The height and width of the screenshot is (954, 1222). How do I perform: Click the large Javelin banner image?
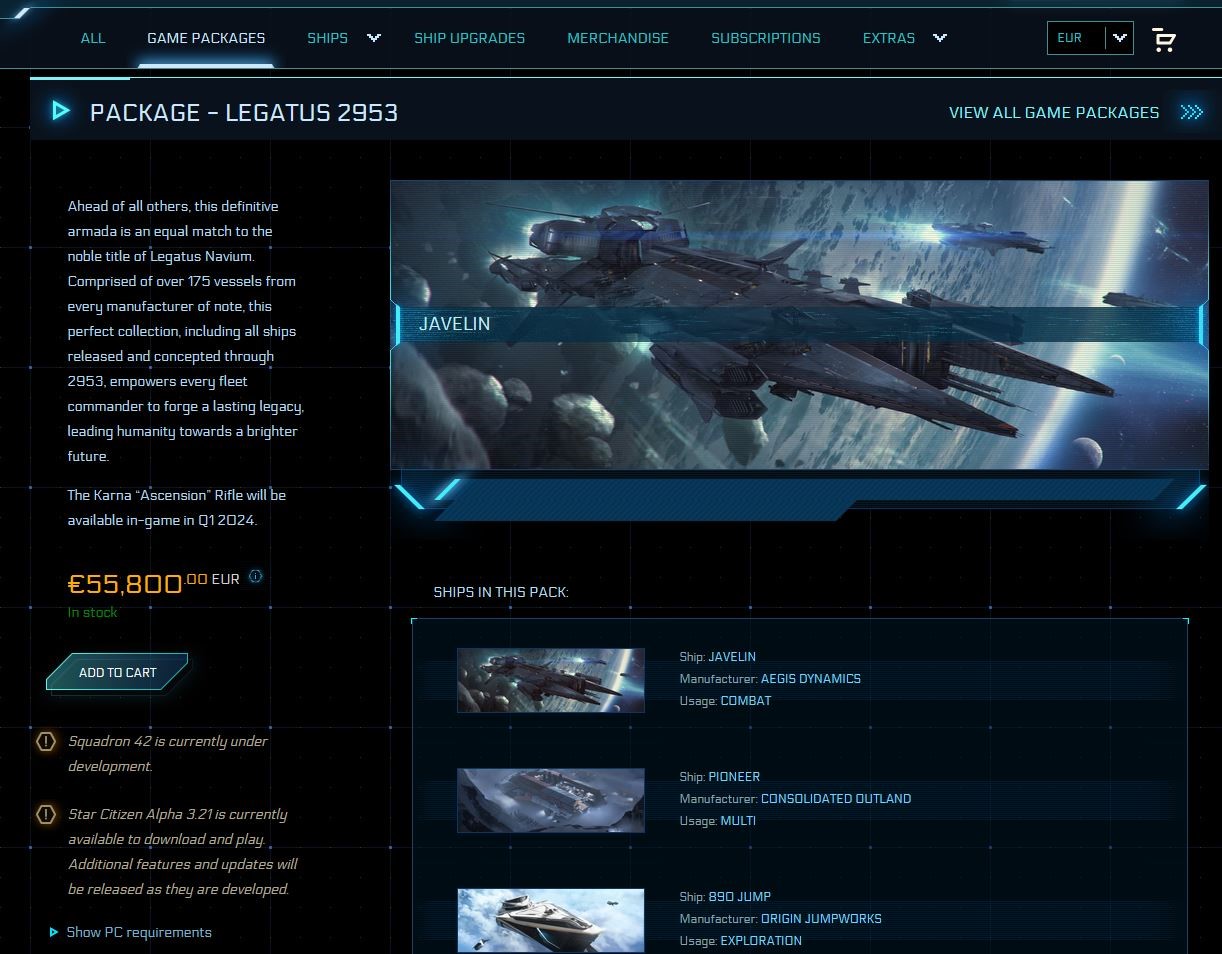coord(799,324)
